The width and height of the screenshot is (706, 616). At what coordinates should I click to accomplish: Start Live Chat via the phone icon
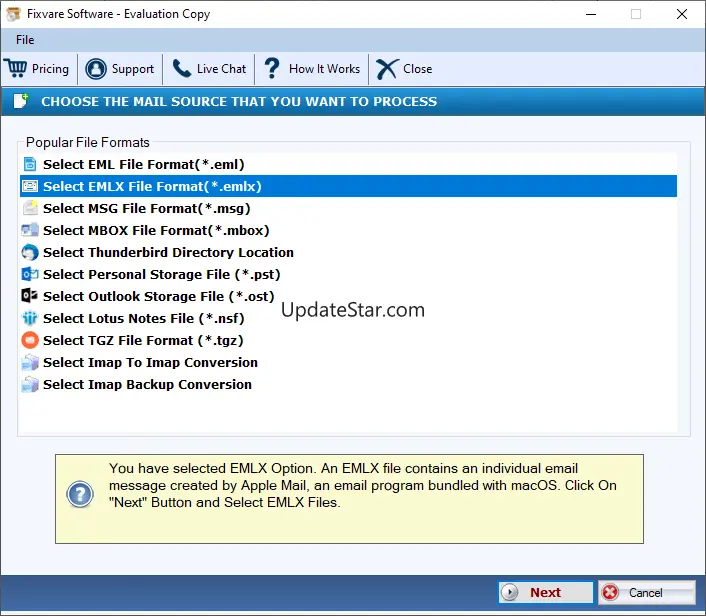click(182, 69)
